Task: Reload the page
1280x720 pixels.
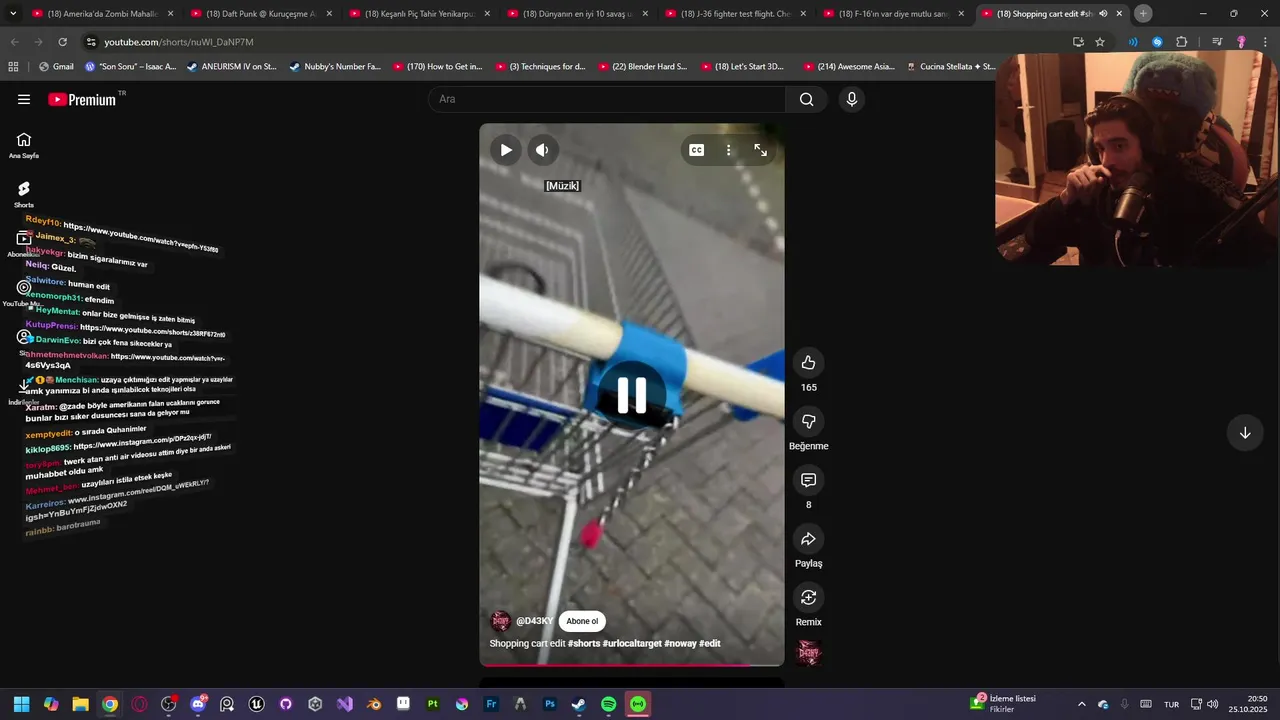Action: 63,42
